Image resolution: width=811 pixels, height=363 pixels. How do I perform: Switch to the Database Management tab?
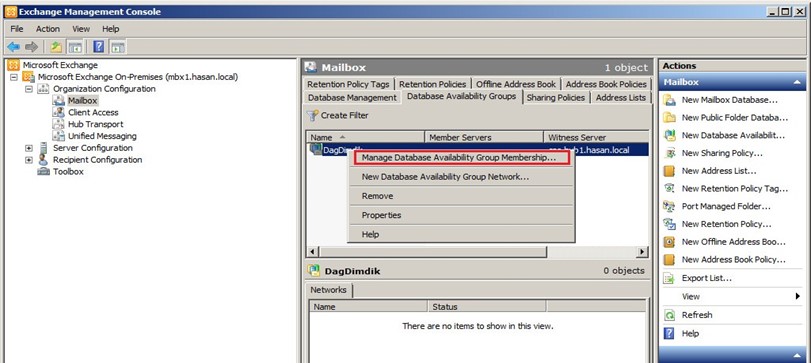[x=352, y=98]
